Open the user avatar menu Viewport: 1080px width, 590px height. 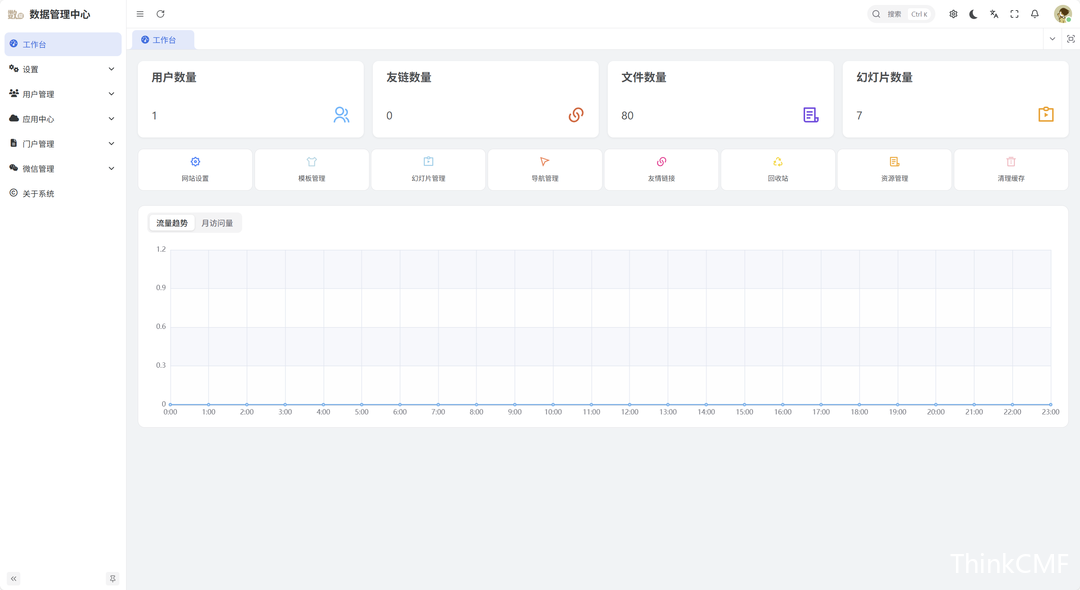click(1063, 14)
